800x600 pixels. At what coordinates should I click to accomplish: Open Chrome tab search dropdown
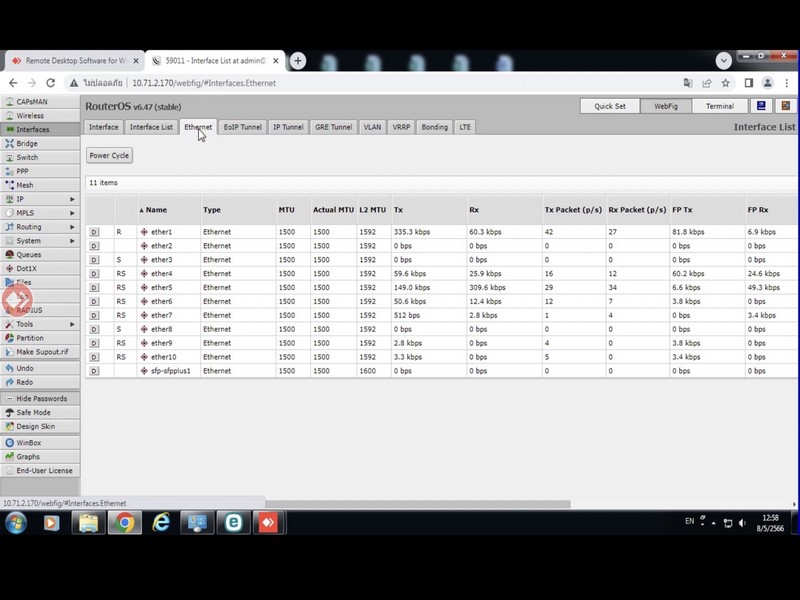(723, 61)
